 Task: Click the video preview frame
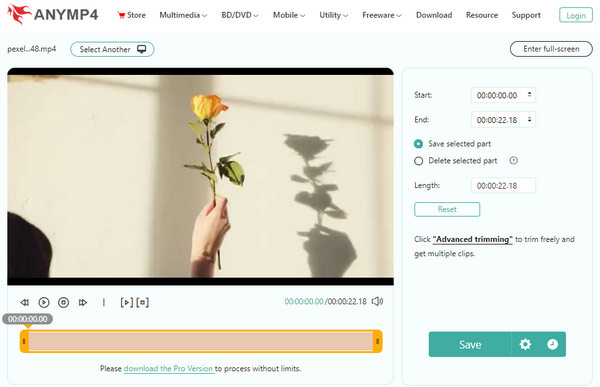[201, 176]
